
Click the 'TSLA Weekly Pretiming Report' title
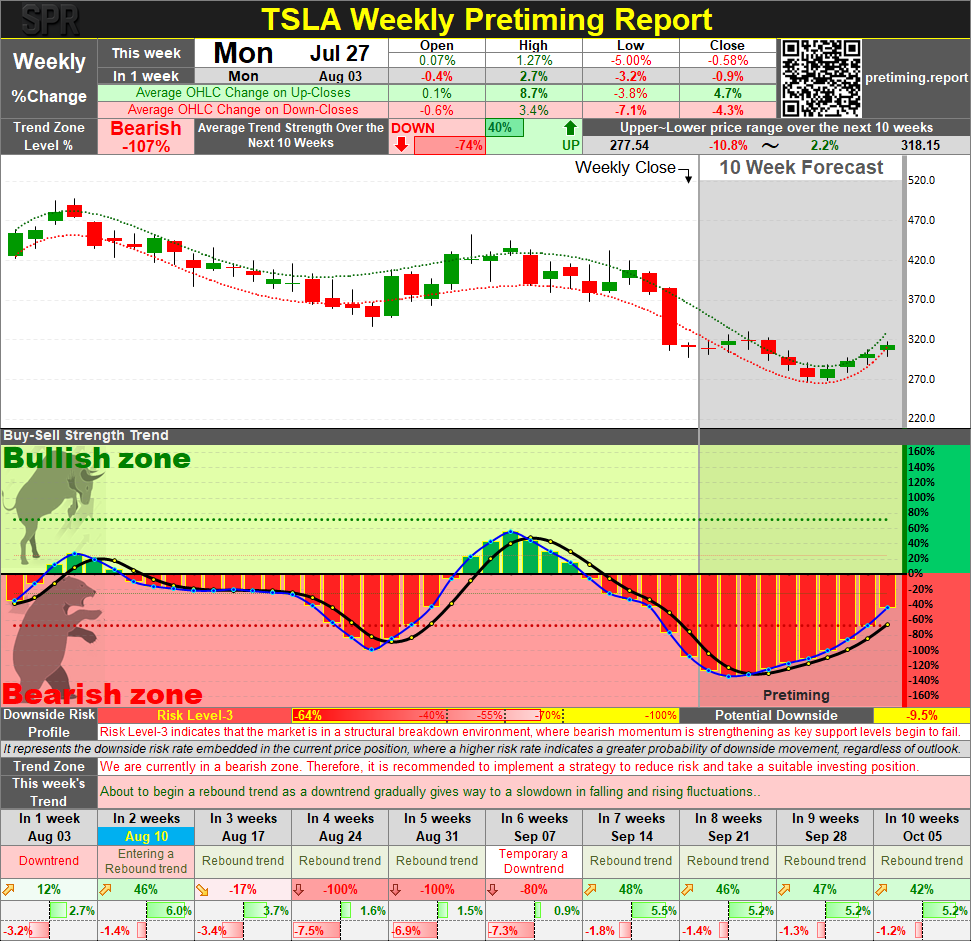487,20
